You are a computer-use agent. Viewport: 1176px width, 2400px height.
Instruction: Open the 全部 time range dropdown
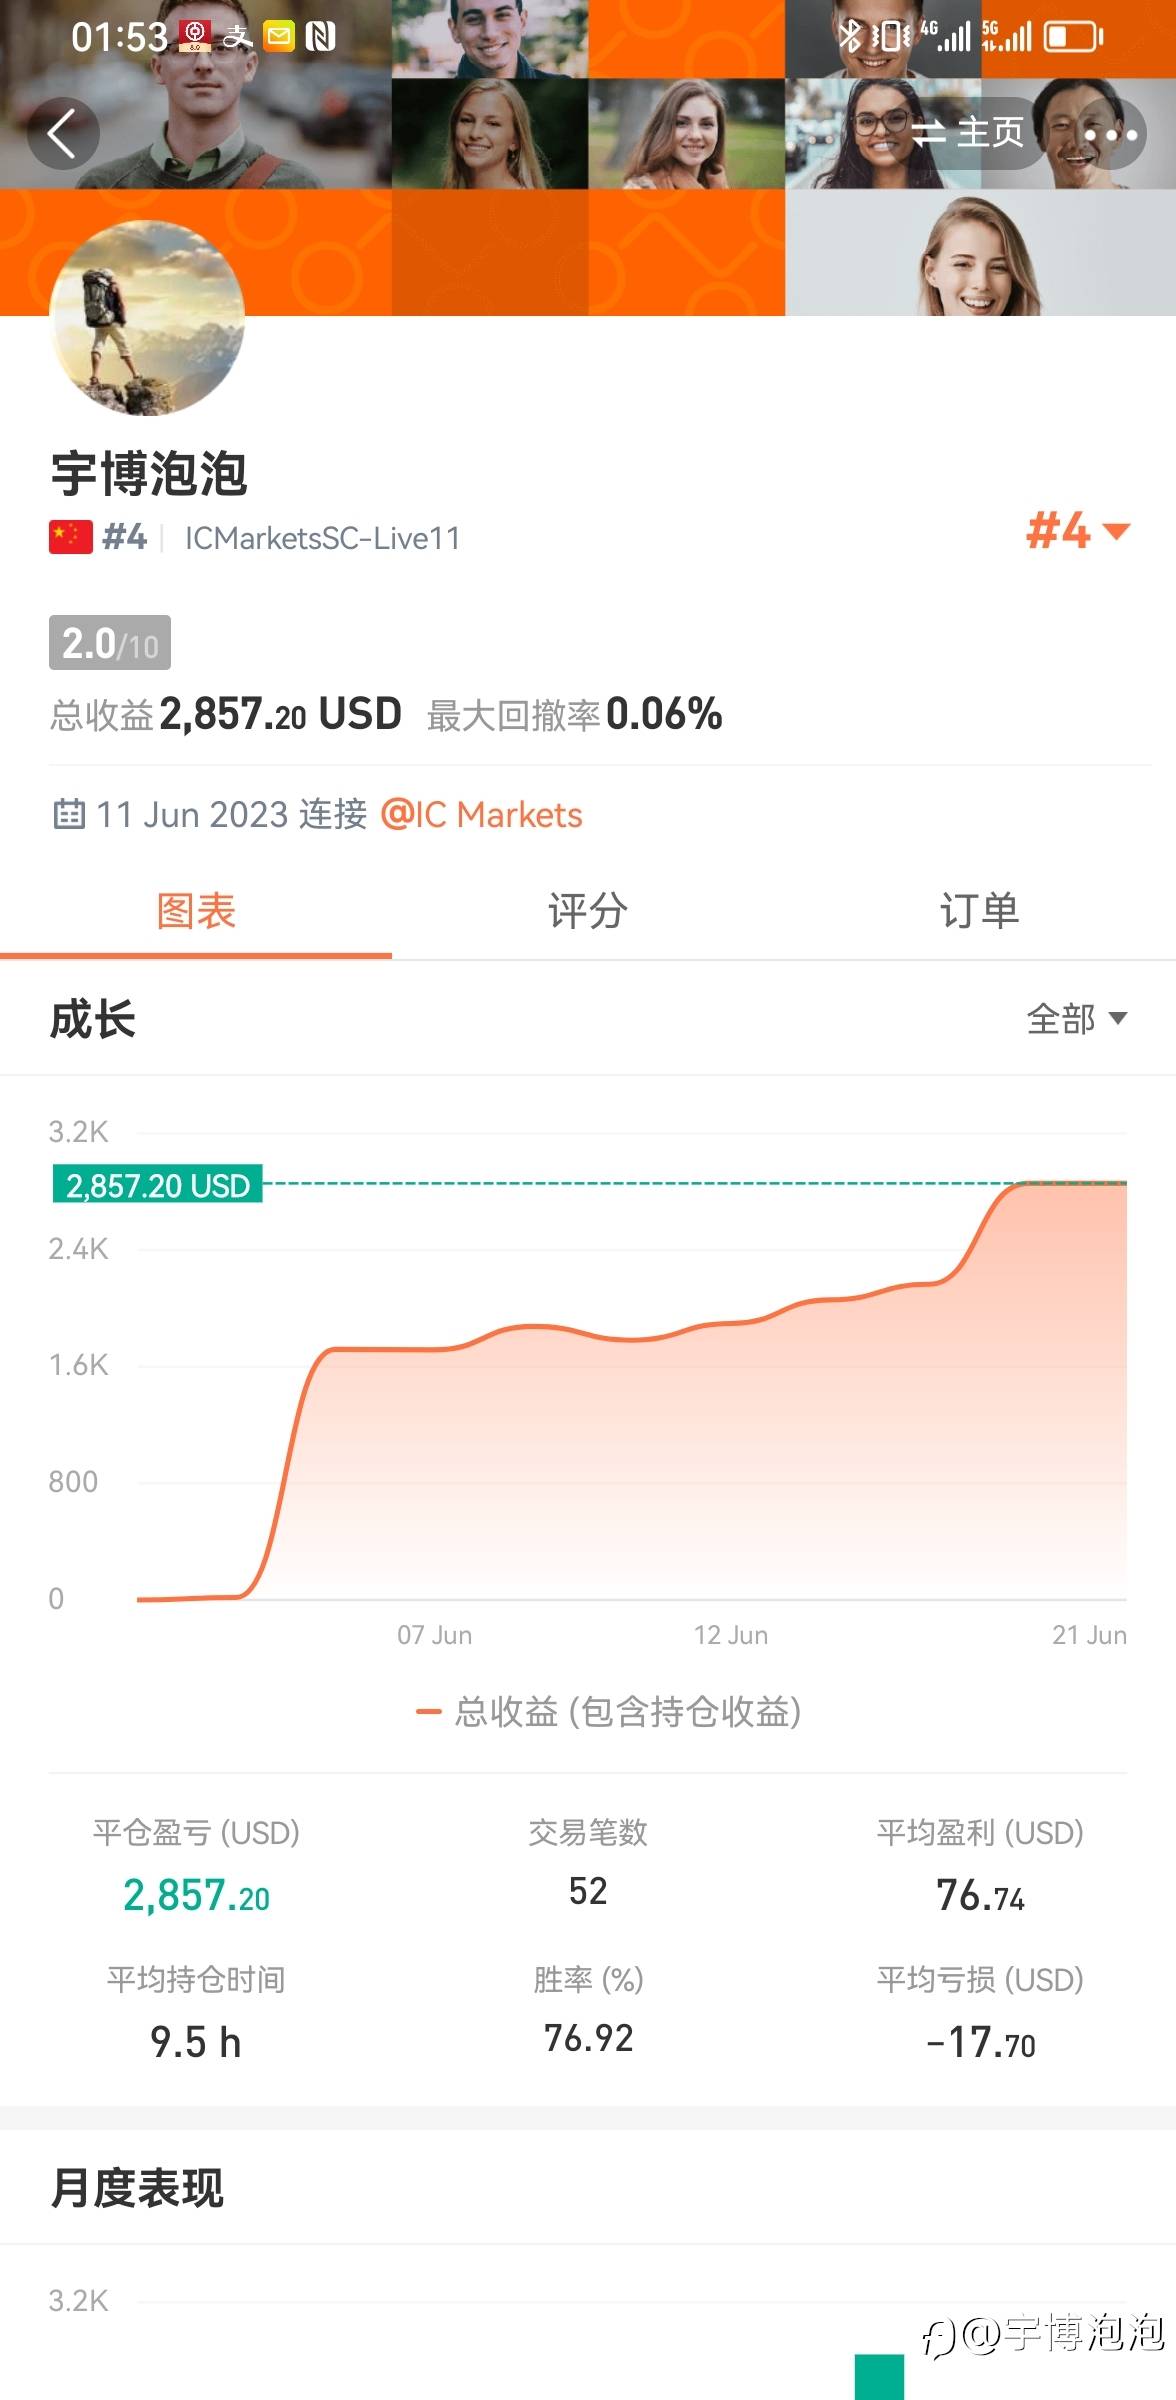point(1076,1019)
